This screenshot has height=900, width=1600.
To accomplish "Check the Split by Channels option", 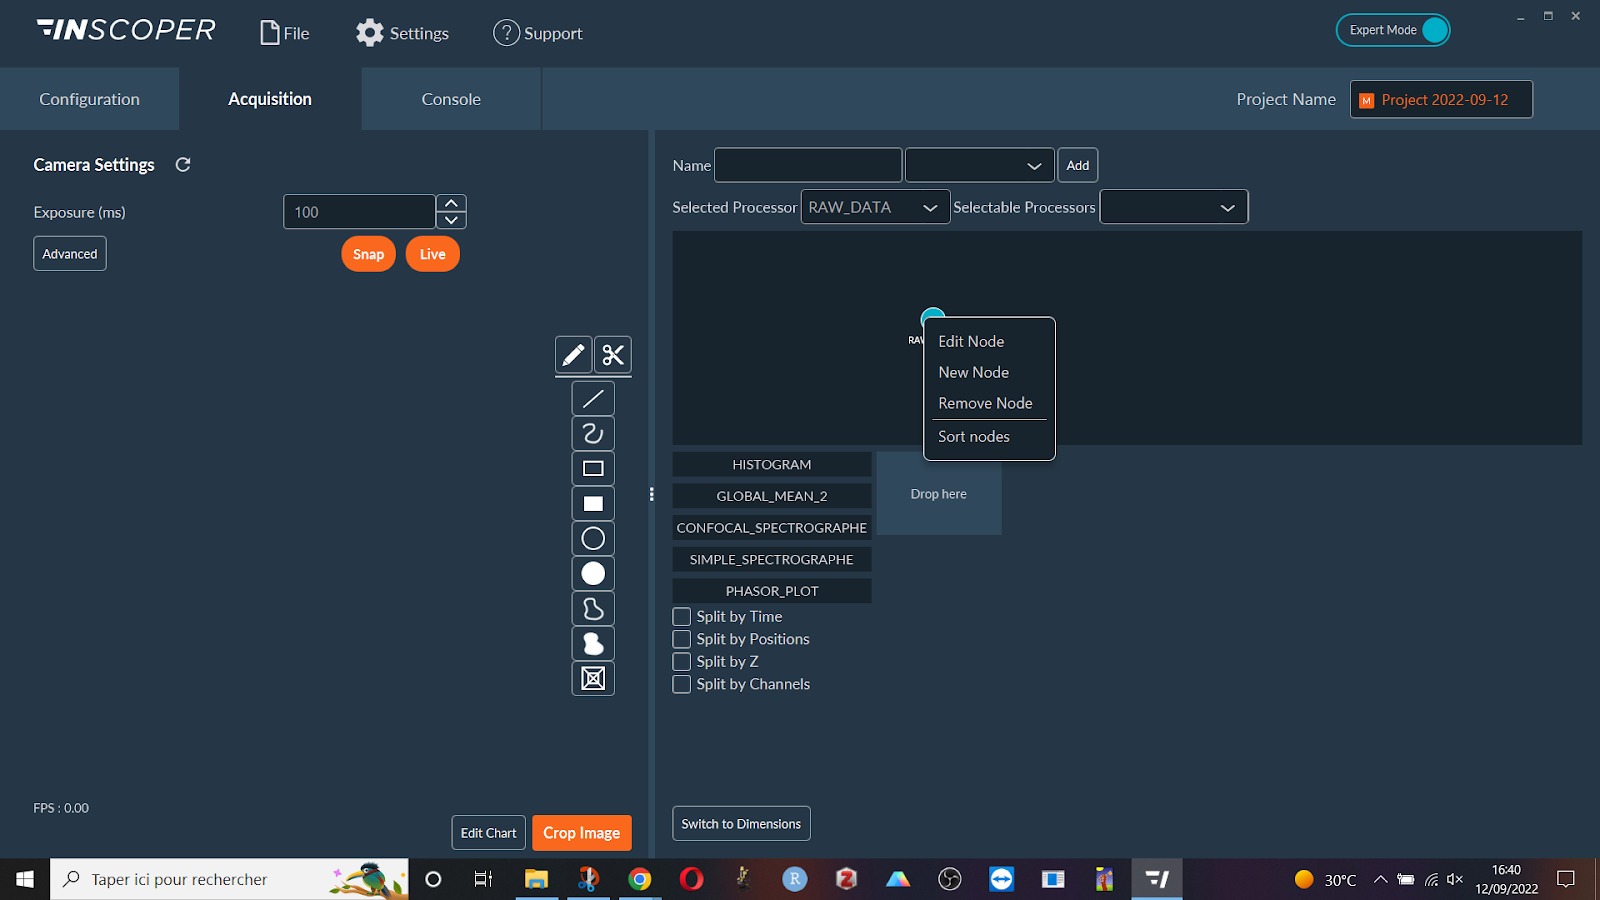I will coord(681,684).
